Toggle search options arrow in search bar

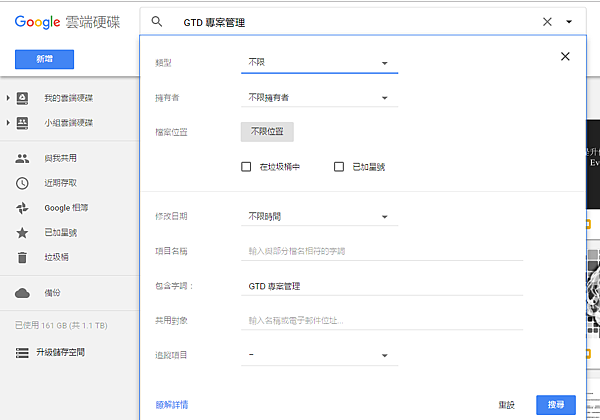[569, 22]
